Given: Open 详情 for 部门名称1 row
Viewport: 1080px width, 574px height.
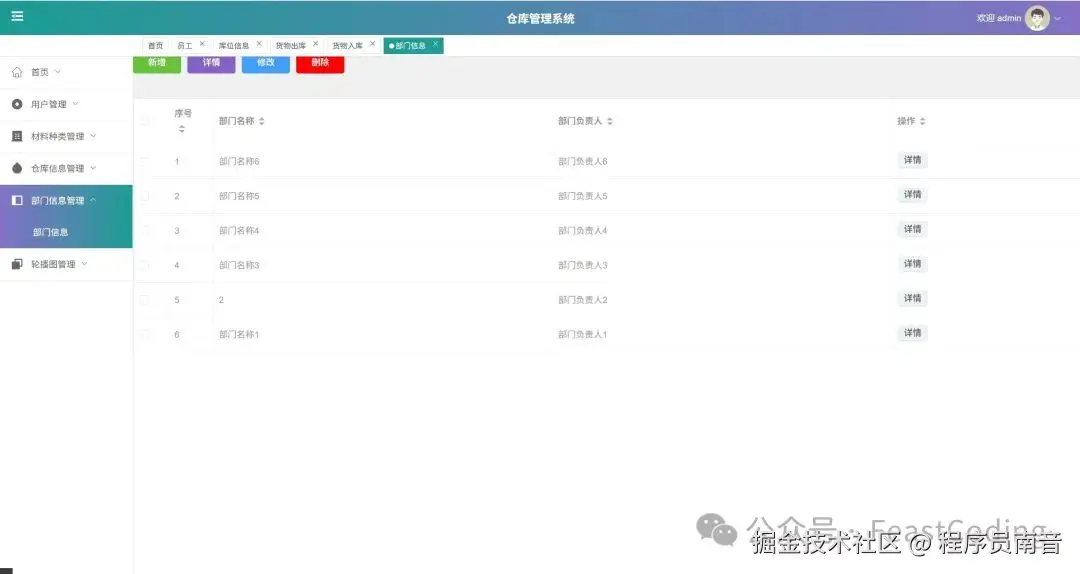Looking at the screenshot, I should pos(913,333).
